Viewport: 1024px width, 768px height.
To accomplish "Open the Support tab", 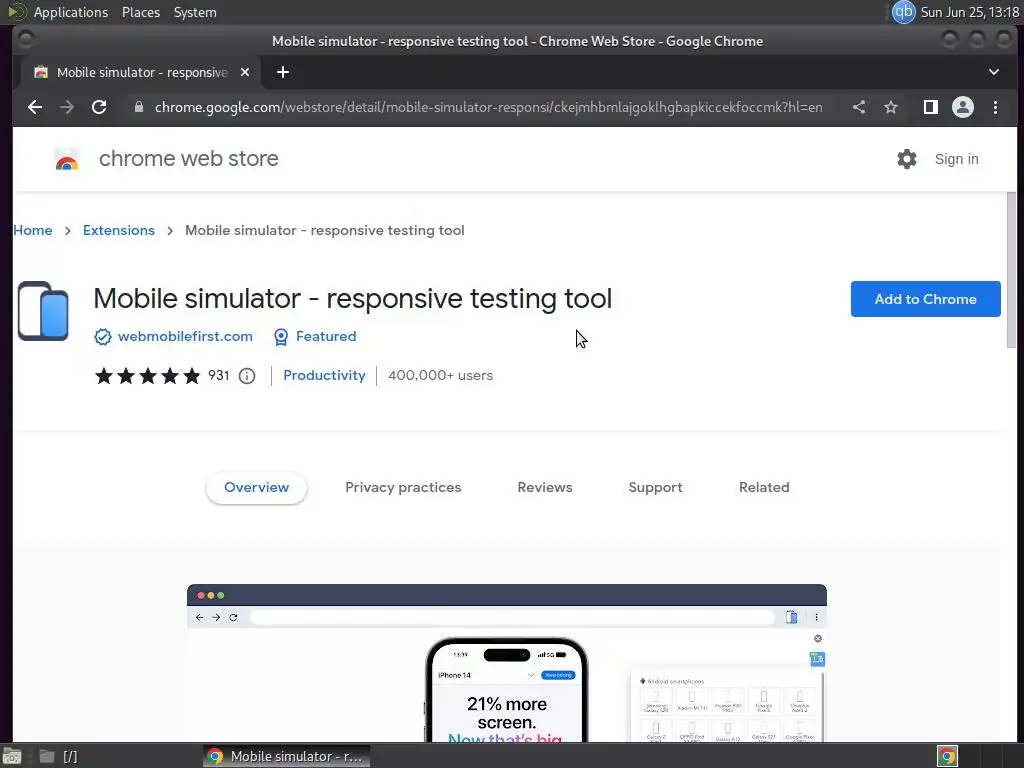I will pyautogui.click(x=655, y=487).
